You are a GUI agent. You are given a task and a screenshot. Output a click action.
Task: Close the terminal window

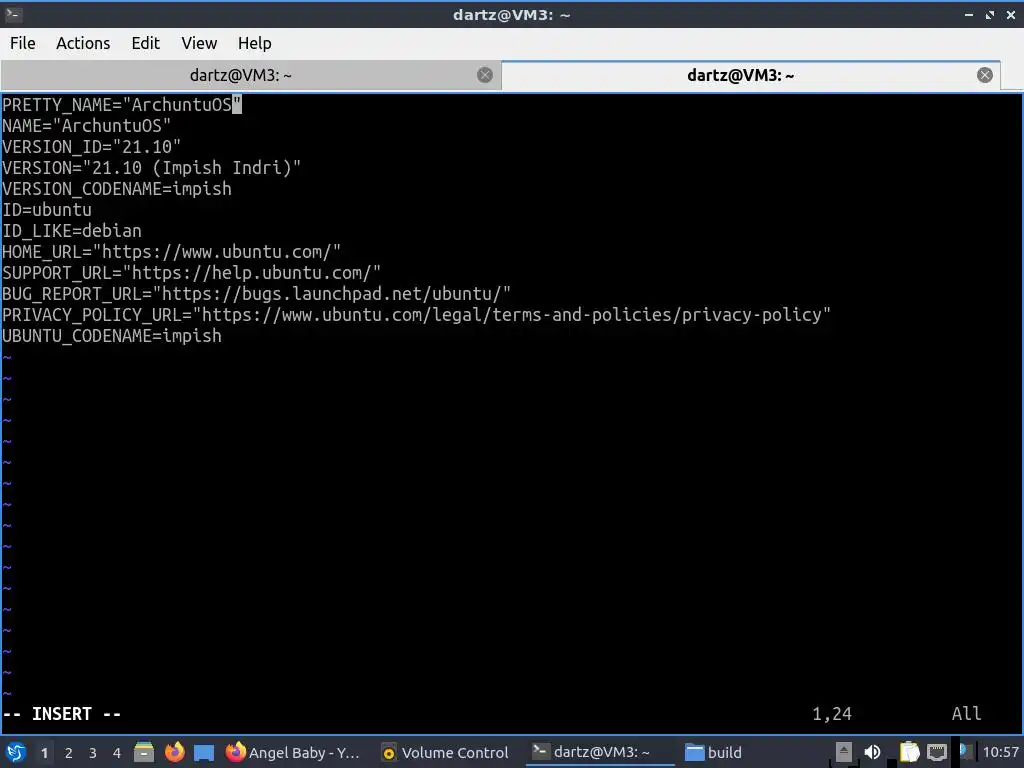point(1011,14)
